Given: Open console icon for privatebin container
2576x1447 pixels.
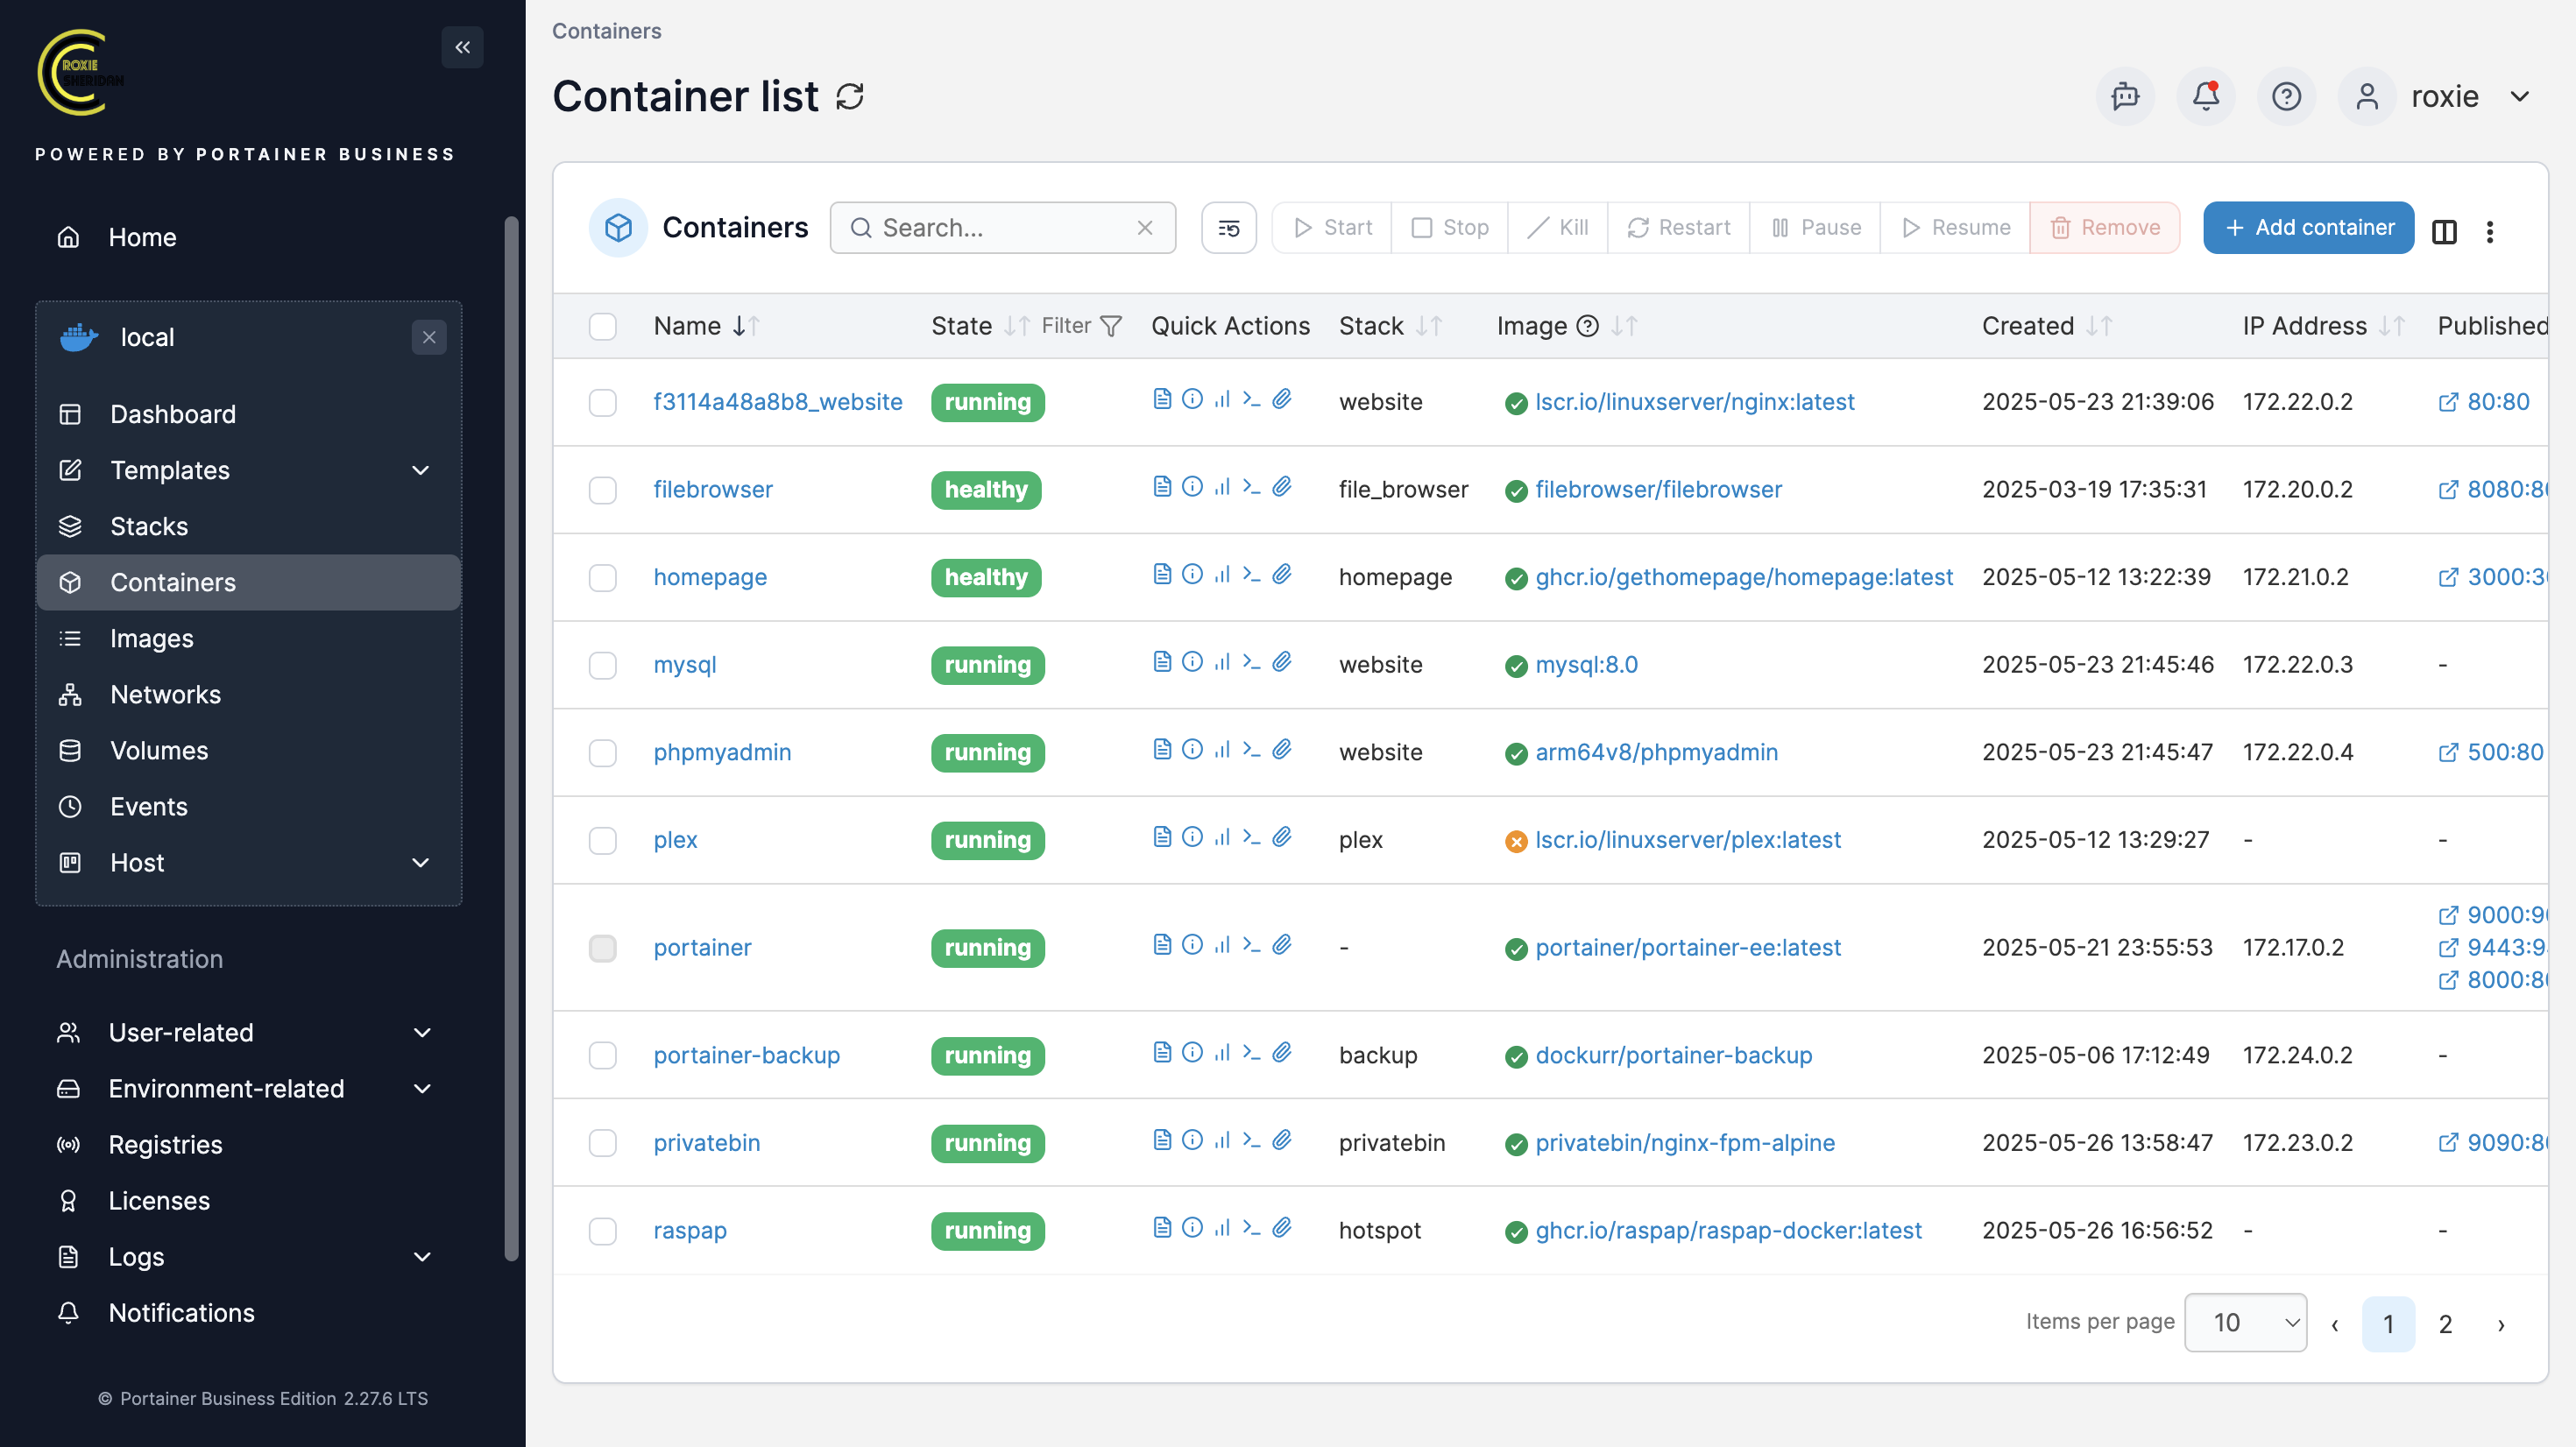Looking at the screenshot, I should pyautogui.click(x=1251, y=1139).
